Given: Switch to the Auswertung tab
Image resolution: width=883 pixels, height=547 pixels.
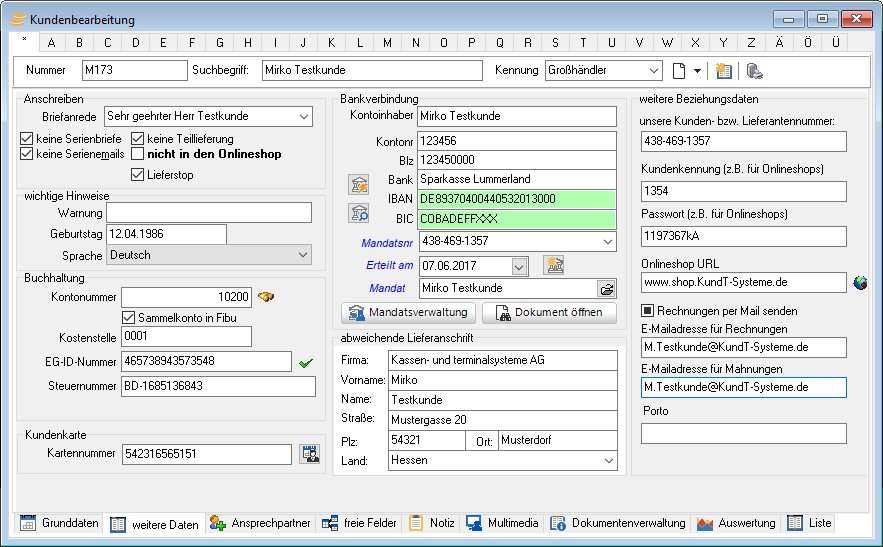Looking at the screenshot, I should click(x=736, y=523).
